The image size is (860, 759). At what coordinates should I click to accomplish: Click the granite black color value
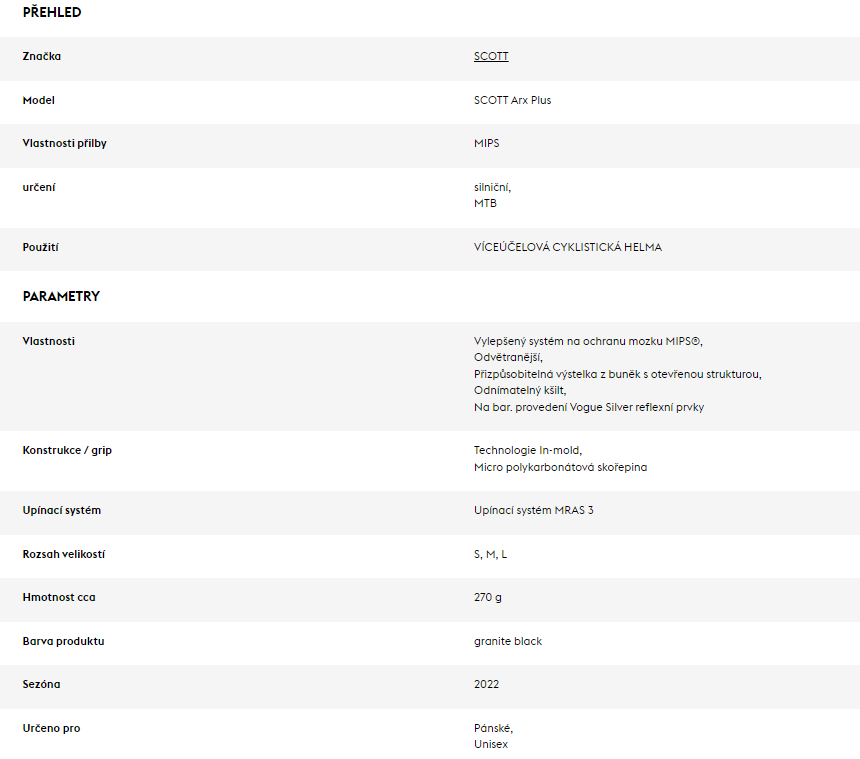[x=508, y=641]
